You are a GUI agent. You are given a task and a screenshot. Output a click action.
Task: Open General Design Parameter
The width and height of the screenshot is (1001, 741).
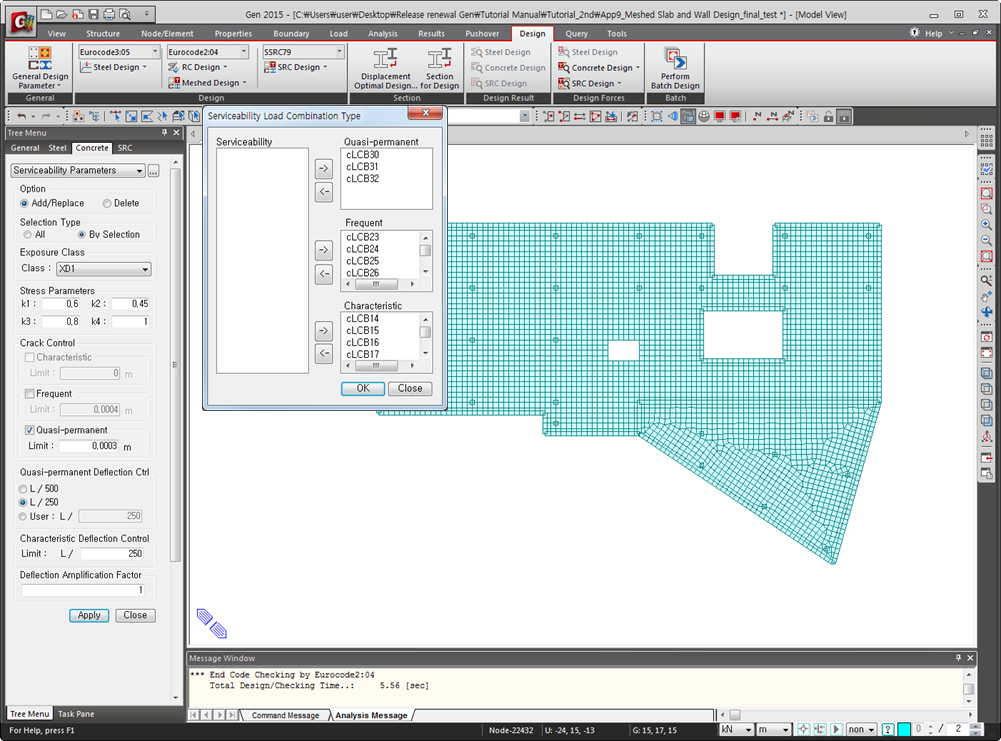pyautogui.click(x=40, y=68)
